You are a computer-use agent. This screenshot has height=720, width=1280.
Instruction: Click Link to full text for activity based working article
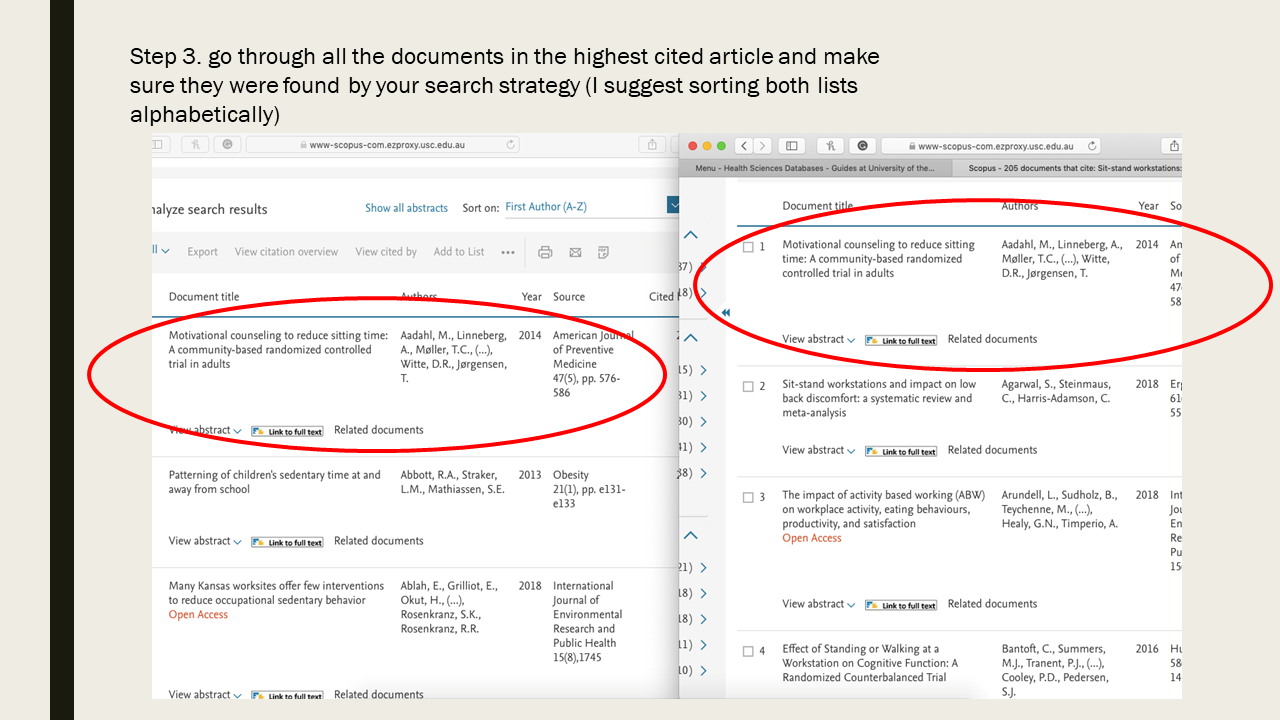901,606
